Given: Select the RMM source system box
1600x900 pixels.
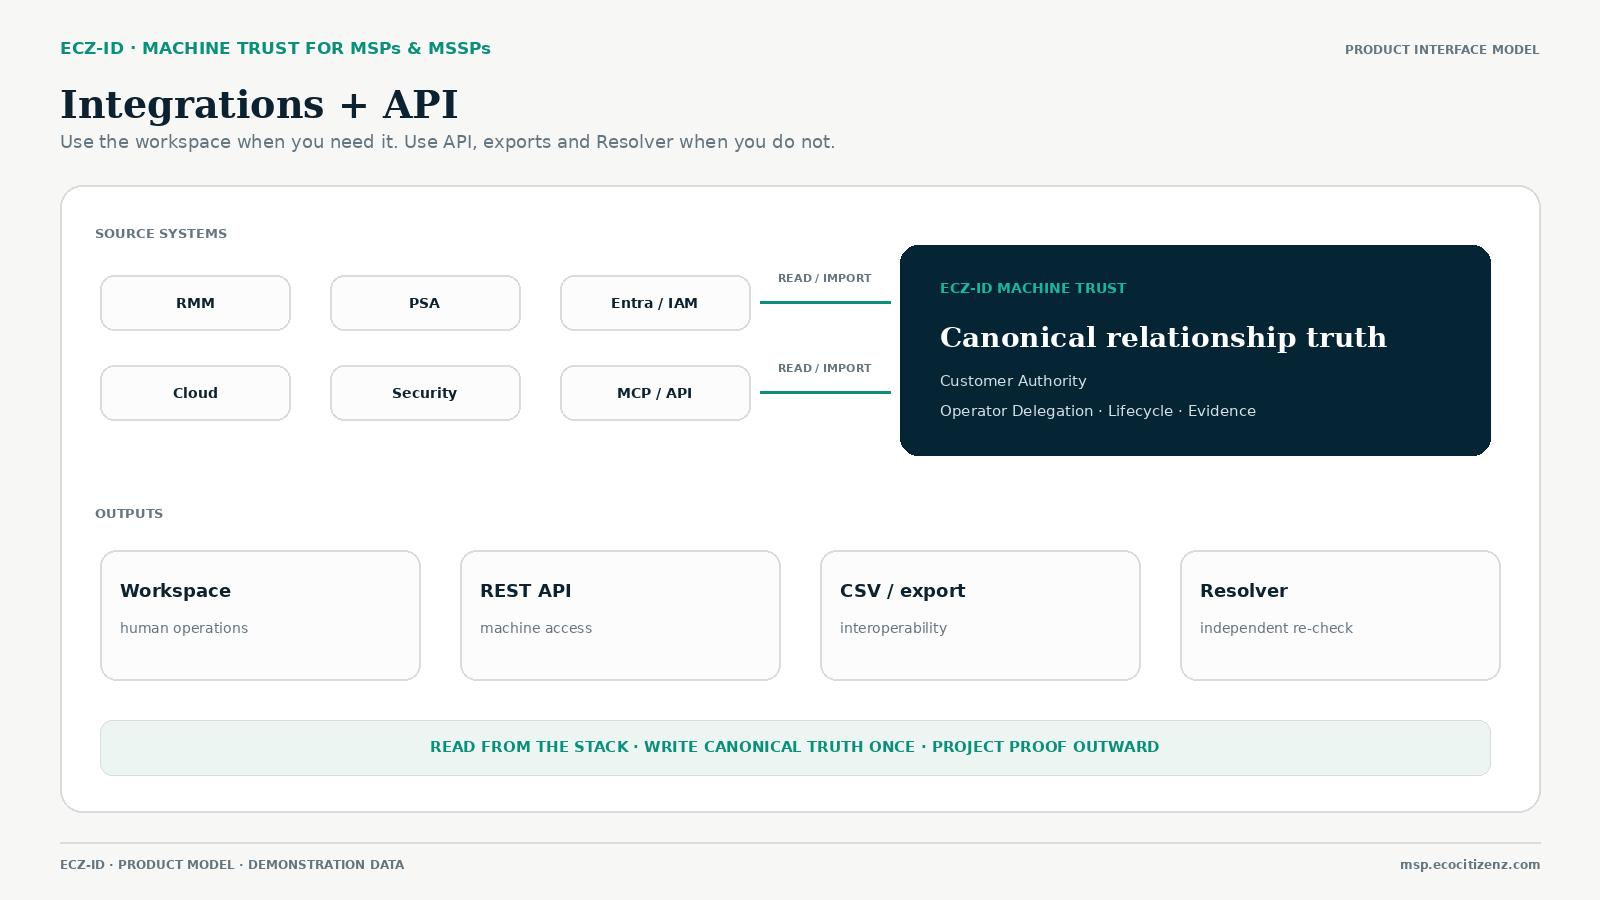Looking at the screenshot, I should (x=195, y=303).
